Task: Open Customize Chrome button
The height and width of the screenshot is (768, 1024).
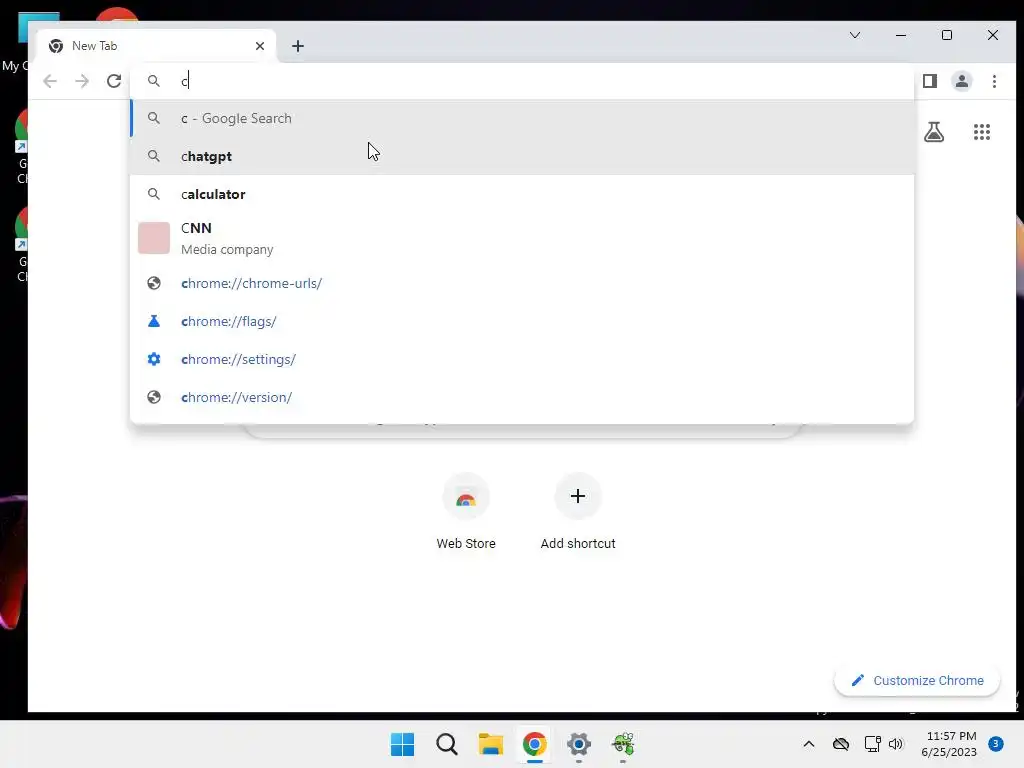Action: pyautogui.click(x=917, y=680)
